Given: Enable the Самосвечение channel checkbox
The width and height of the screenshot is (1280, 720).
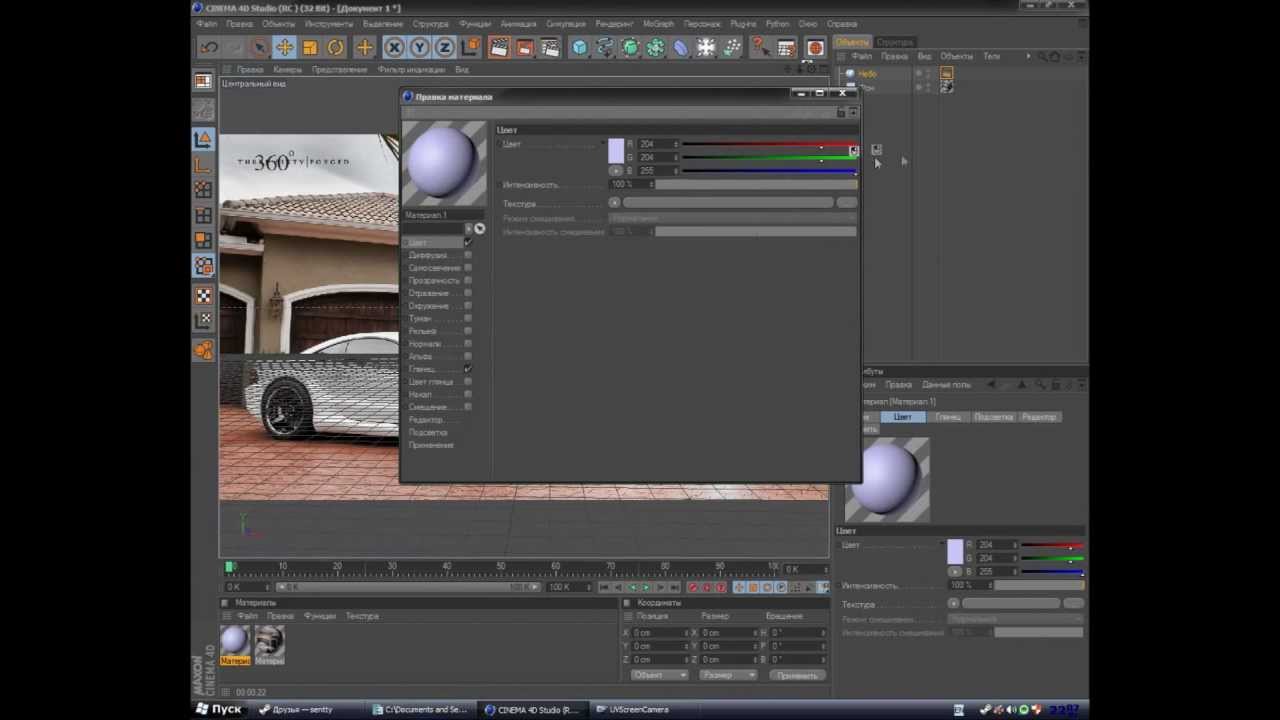Looking at the screenshot, I should point(468,268).
